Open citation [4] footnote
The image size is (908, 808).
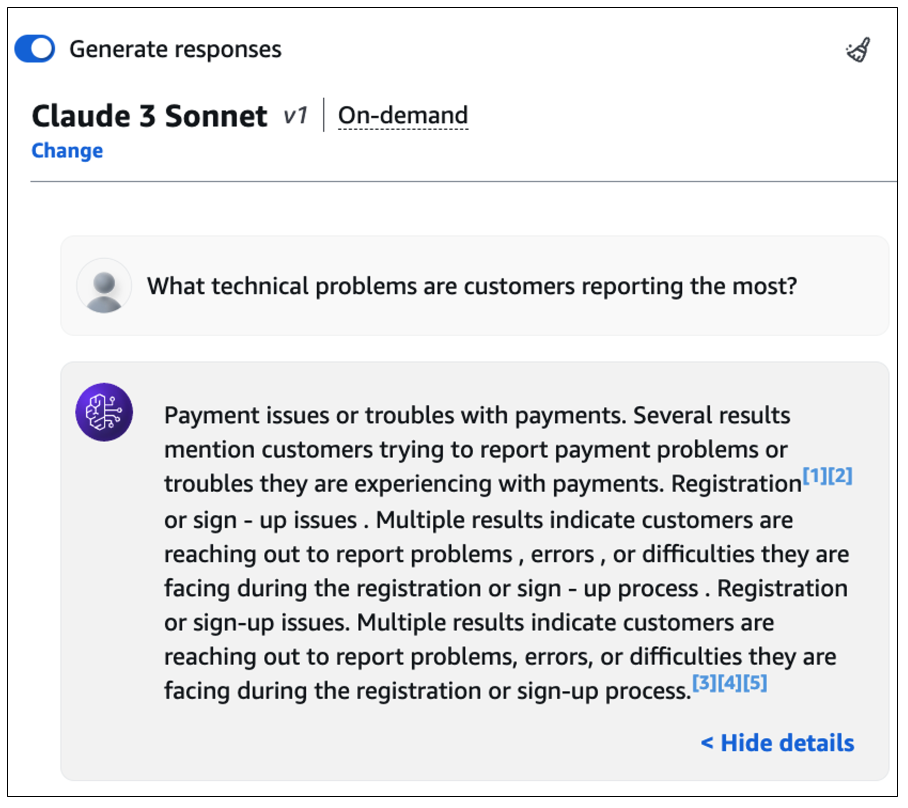pos(730,684)
